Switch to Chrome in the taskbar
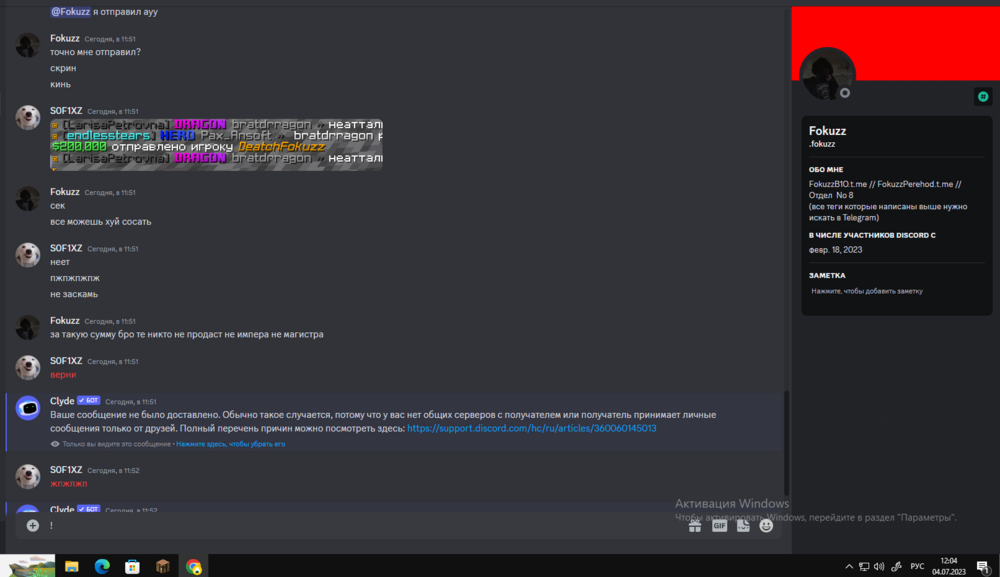1000x577 pixels. (x=193, y=566)
